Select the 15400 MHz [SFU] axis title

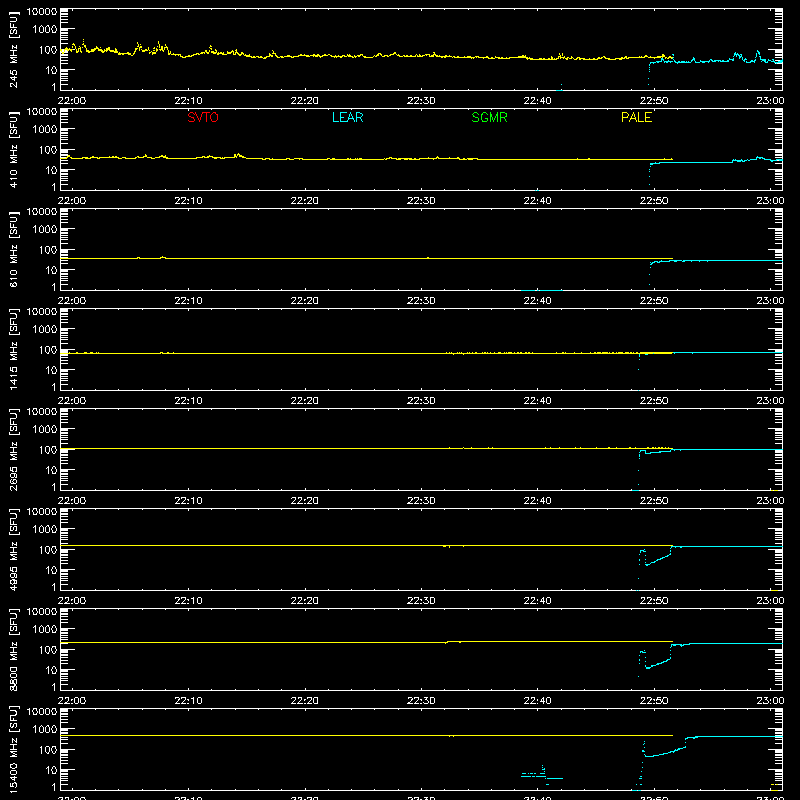[x=14, y=749]
